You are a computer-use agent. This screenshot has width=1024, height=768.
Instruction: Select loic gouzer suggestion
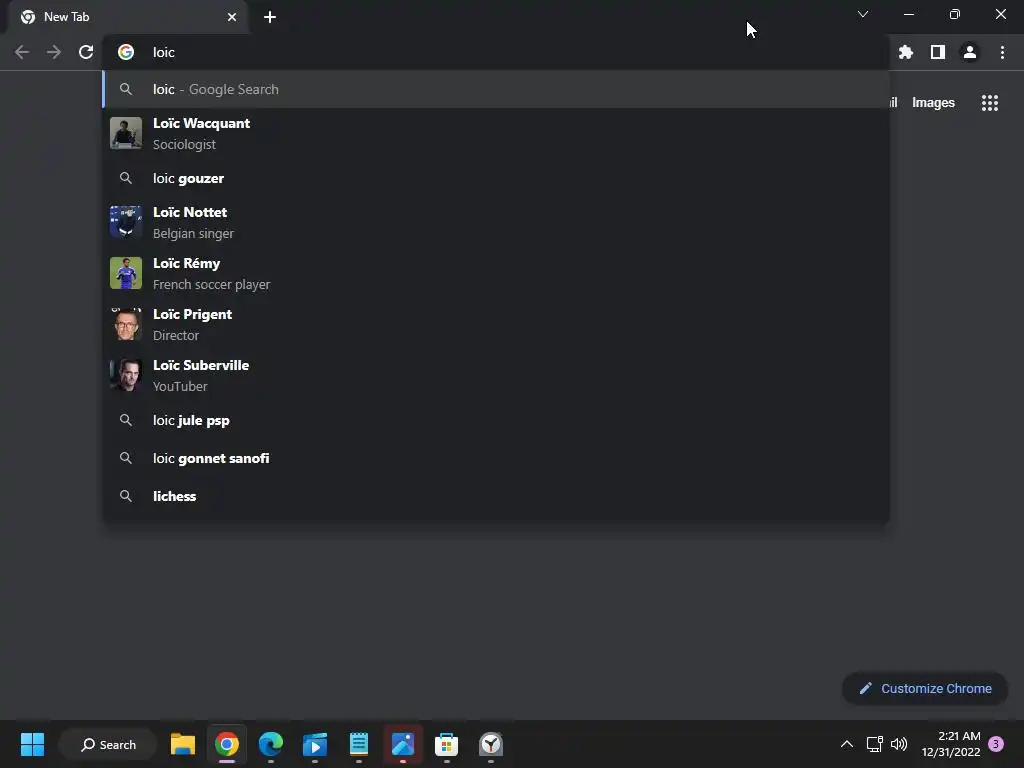pos(496,178)
